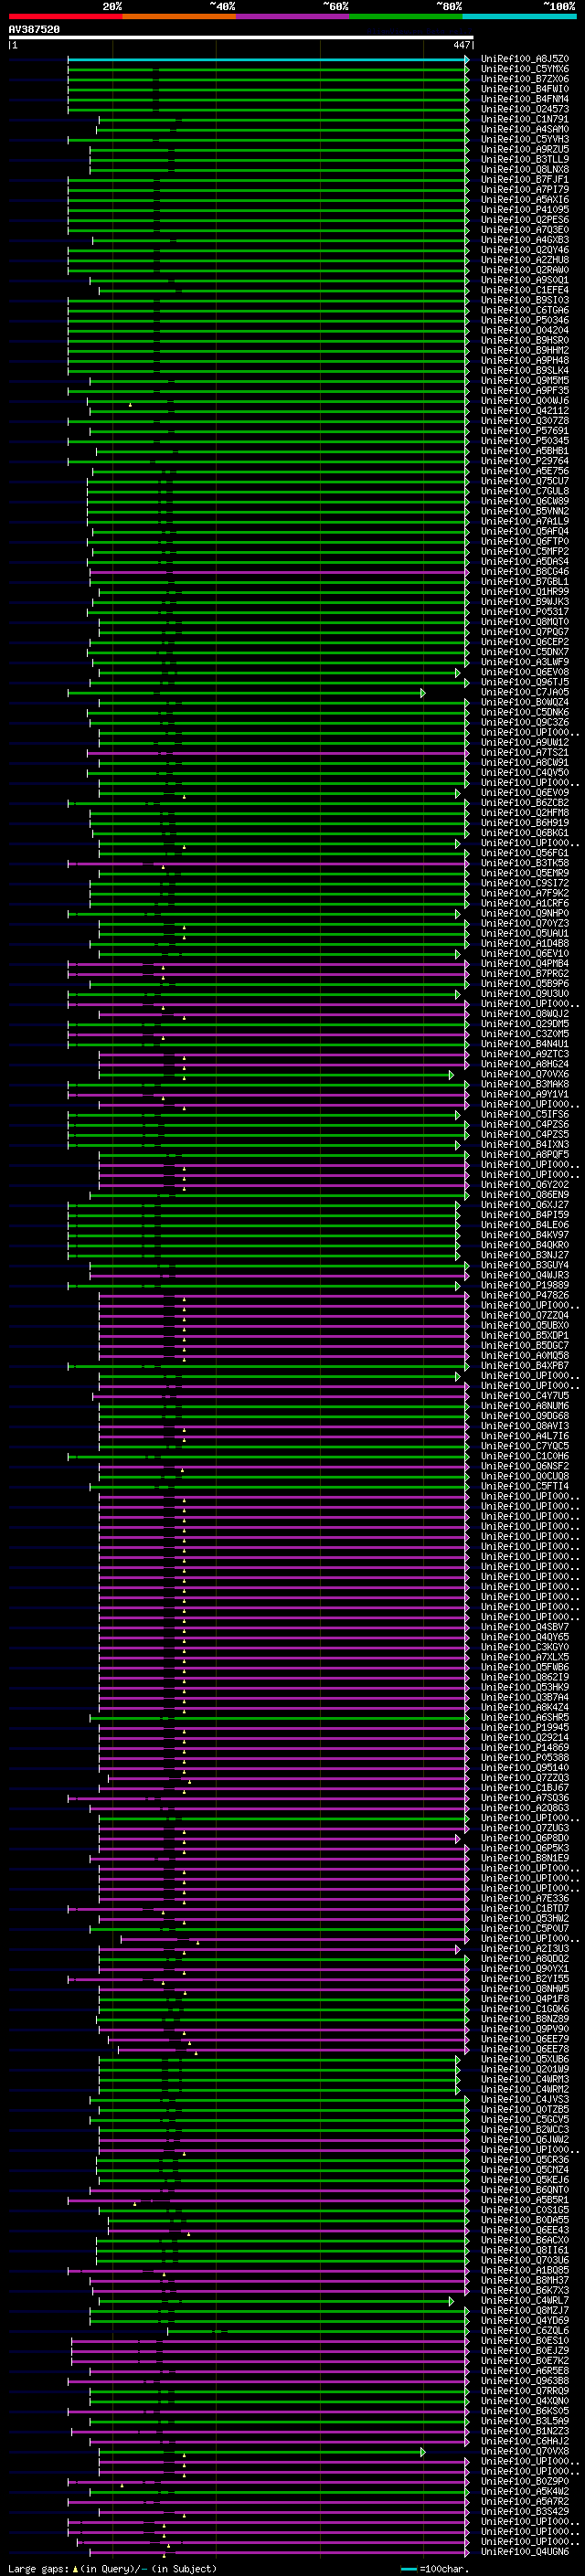Select the UniRef100_A7TS21 label

click(525, 752)
